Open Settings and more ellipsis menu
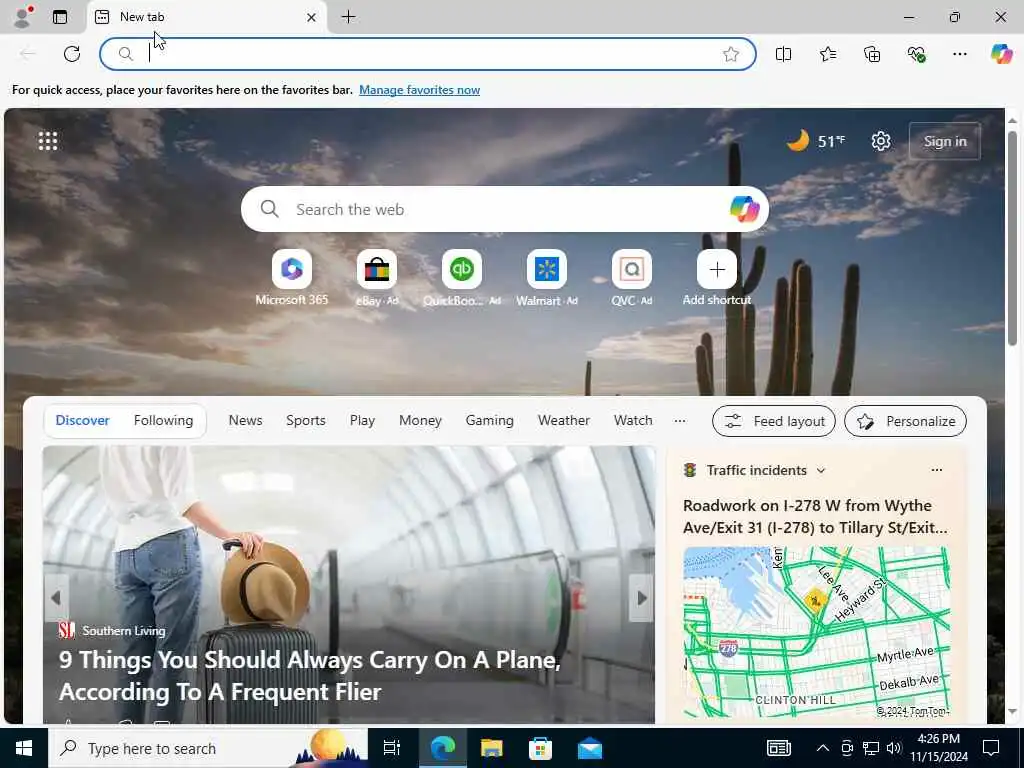Viewport: 1024px width, 768px height. coord(960,54)
